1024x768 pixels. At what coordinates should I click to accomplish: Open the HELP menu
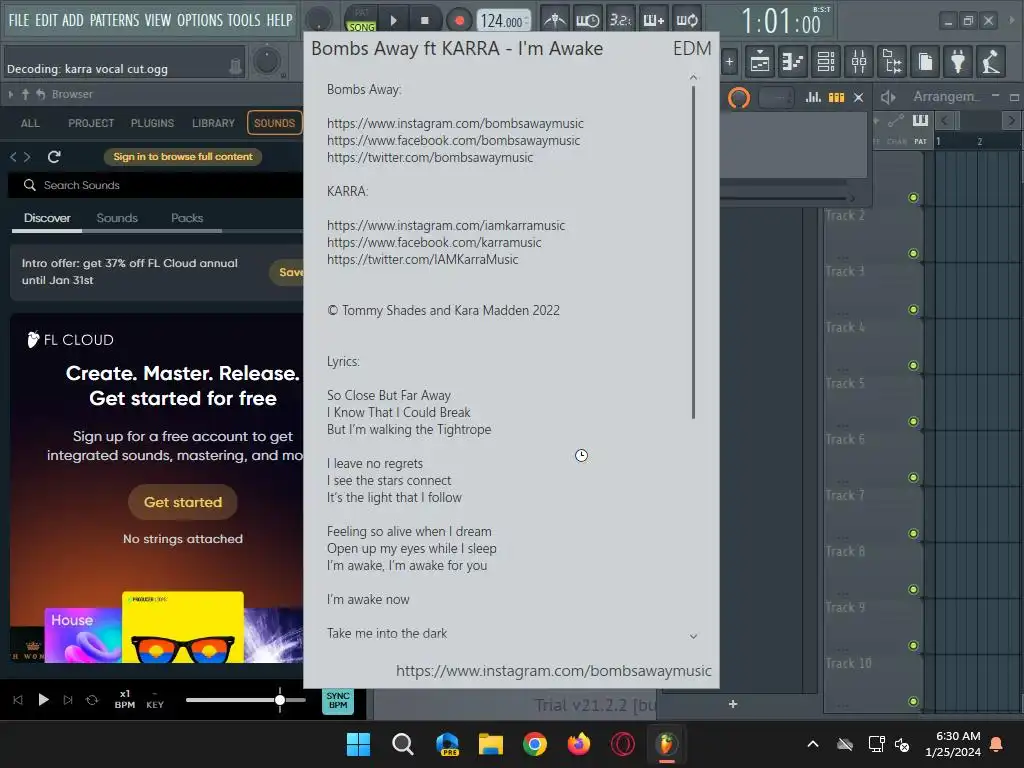280,20
